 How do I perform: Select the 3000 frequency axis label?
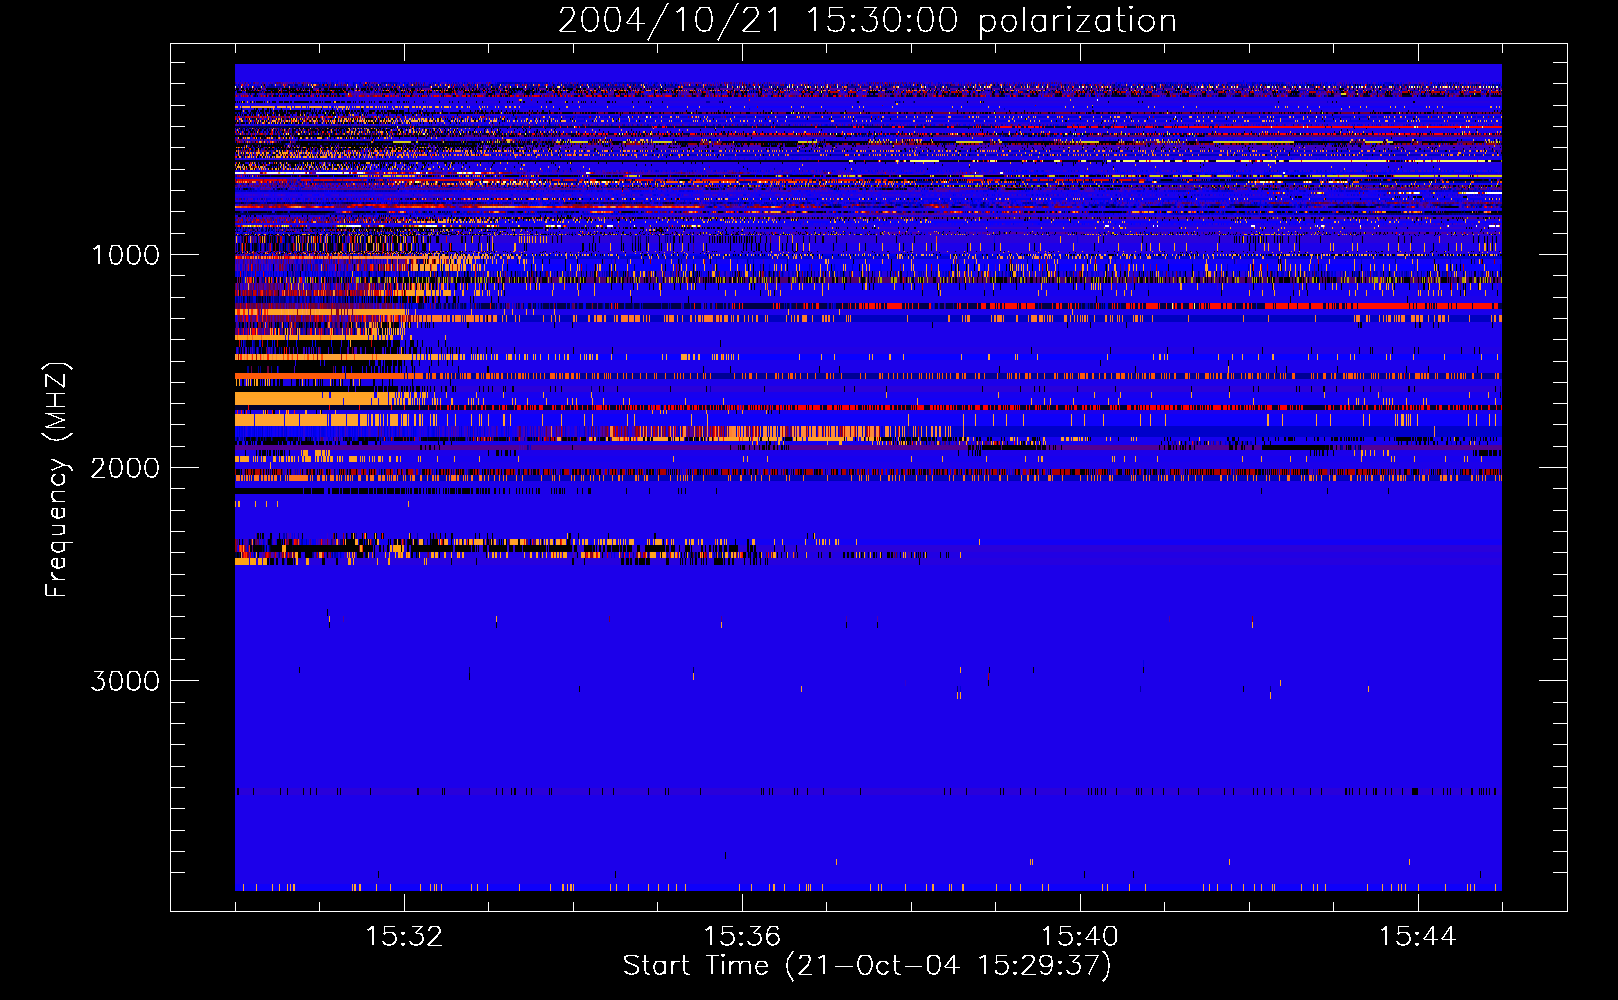[x=125, y=681]
